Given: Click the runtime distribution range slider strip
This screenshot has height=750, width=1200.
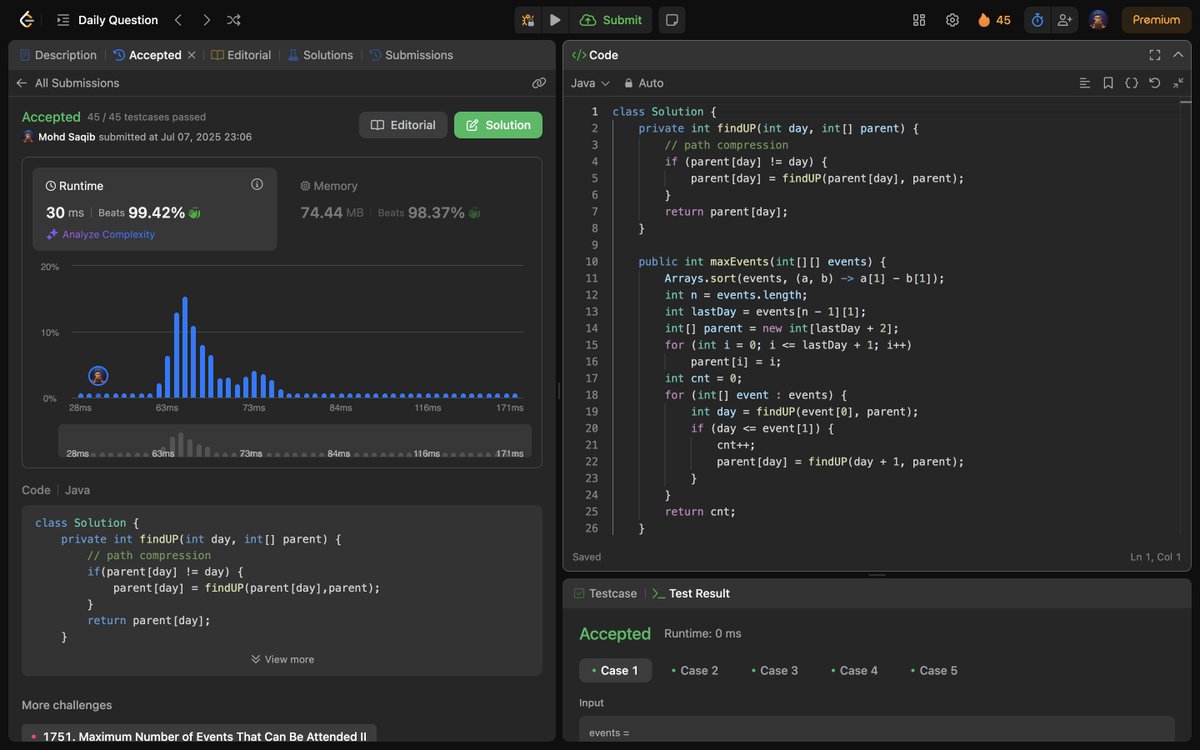Looking at the screenshot, I should click(x=295, y=442).
